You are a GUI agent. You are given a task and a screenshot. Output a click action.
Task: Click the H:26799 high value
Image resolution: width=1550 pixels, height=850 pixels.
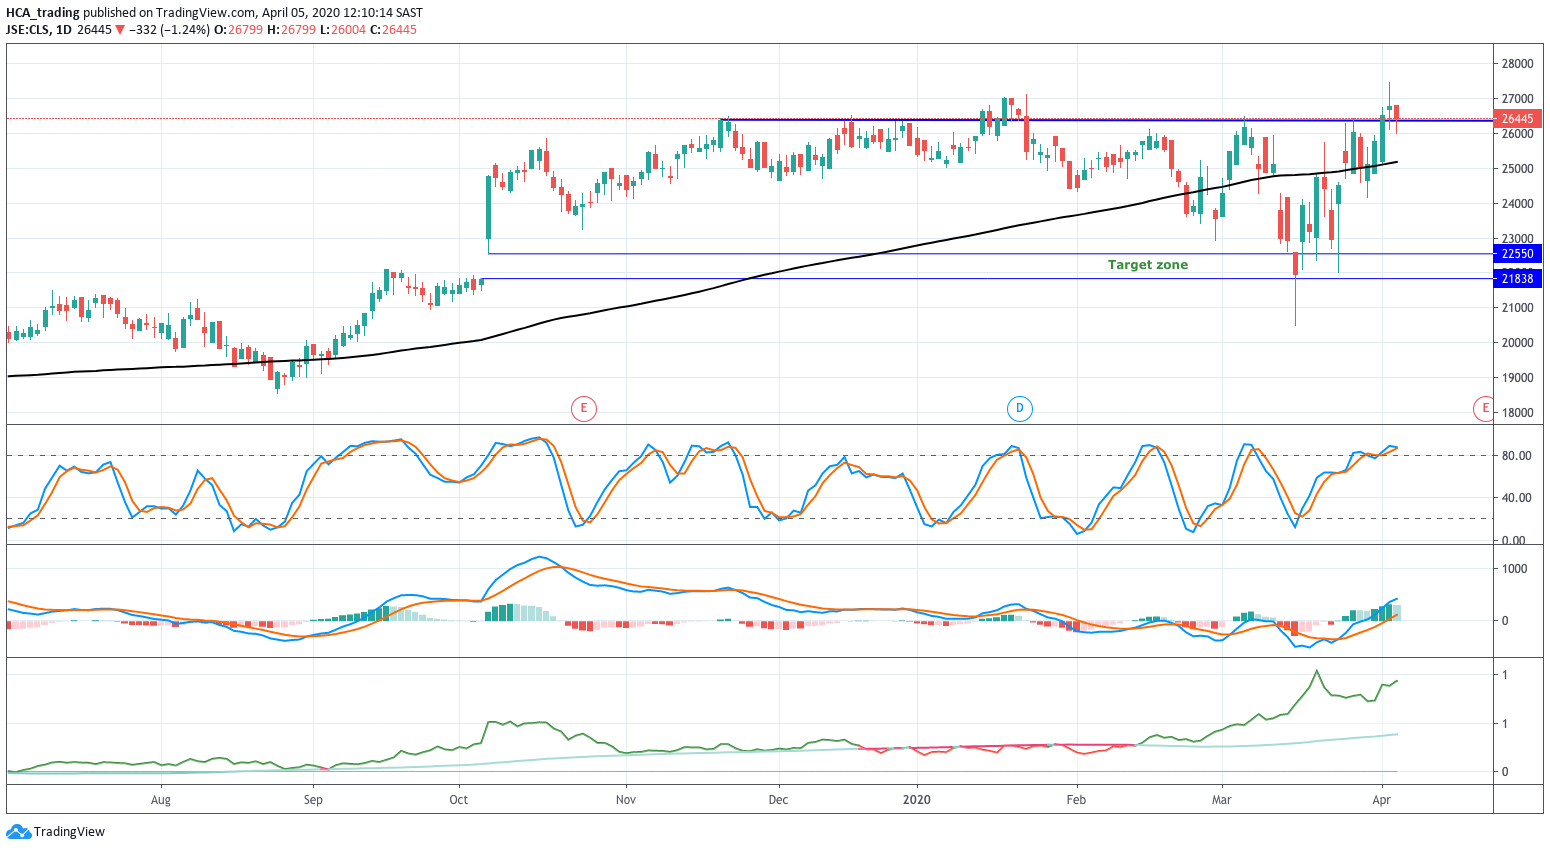[x=291, y=30]
